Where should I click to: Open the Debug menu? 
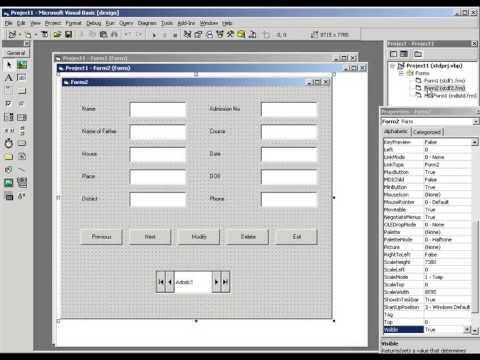tap(94, 23)
